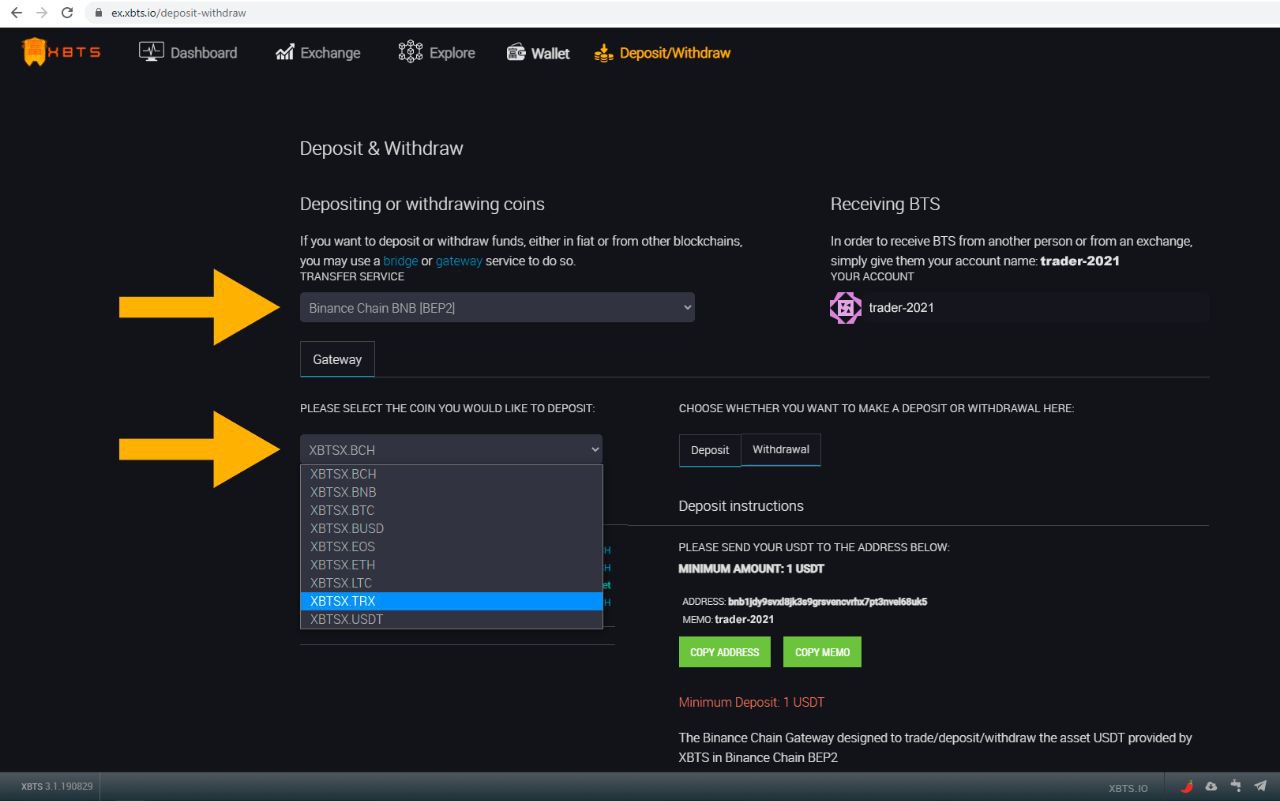Choose XBTSX.BNB from the list

[451, 492]
